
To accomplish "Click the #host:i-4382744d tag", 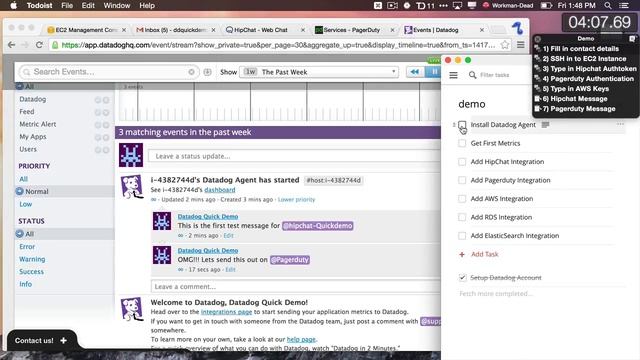I will click(333, 180).
